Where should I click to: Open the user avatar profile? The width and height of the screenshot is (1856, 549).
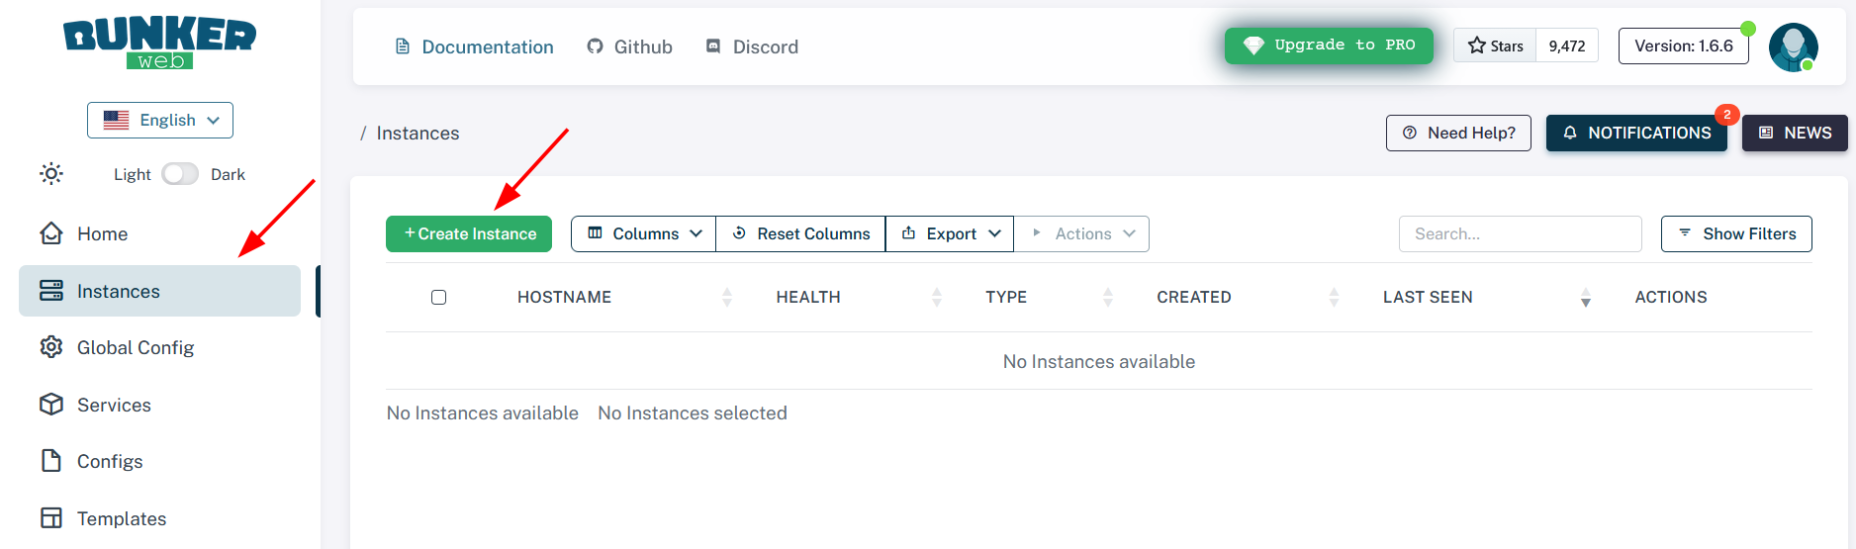(x=1793, y=47)
